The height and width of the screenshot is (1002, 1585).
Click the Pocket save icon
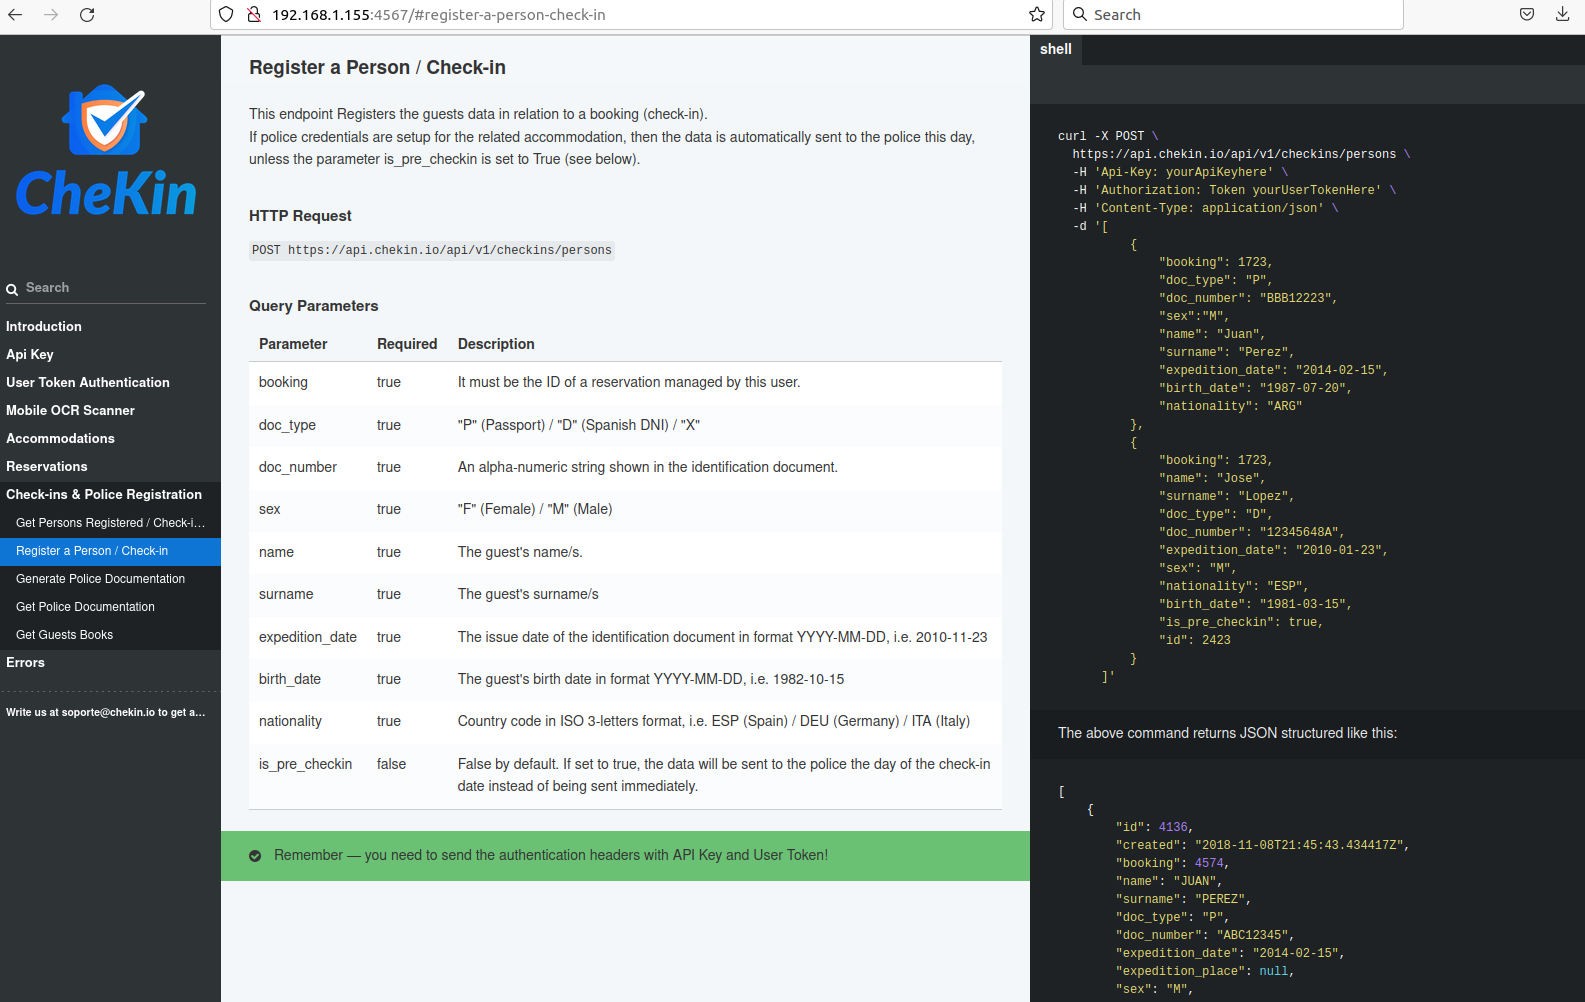tap(1527, 15)
